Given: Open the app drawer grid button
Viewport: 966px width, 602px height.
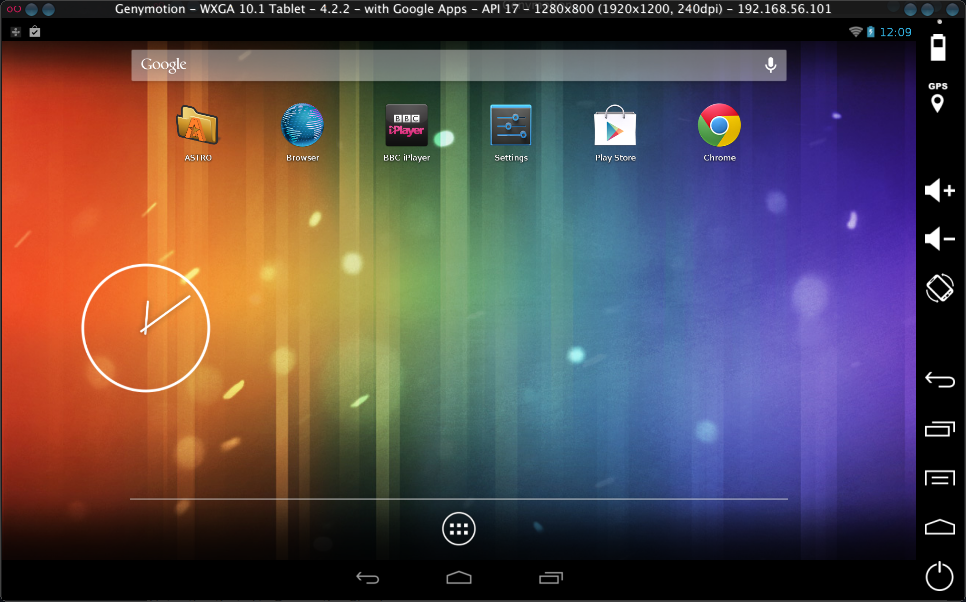Looking at the screenshot, I should click(459, 530).
